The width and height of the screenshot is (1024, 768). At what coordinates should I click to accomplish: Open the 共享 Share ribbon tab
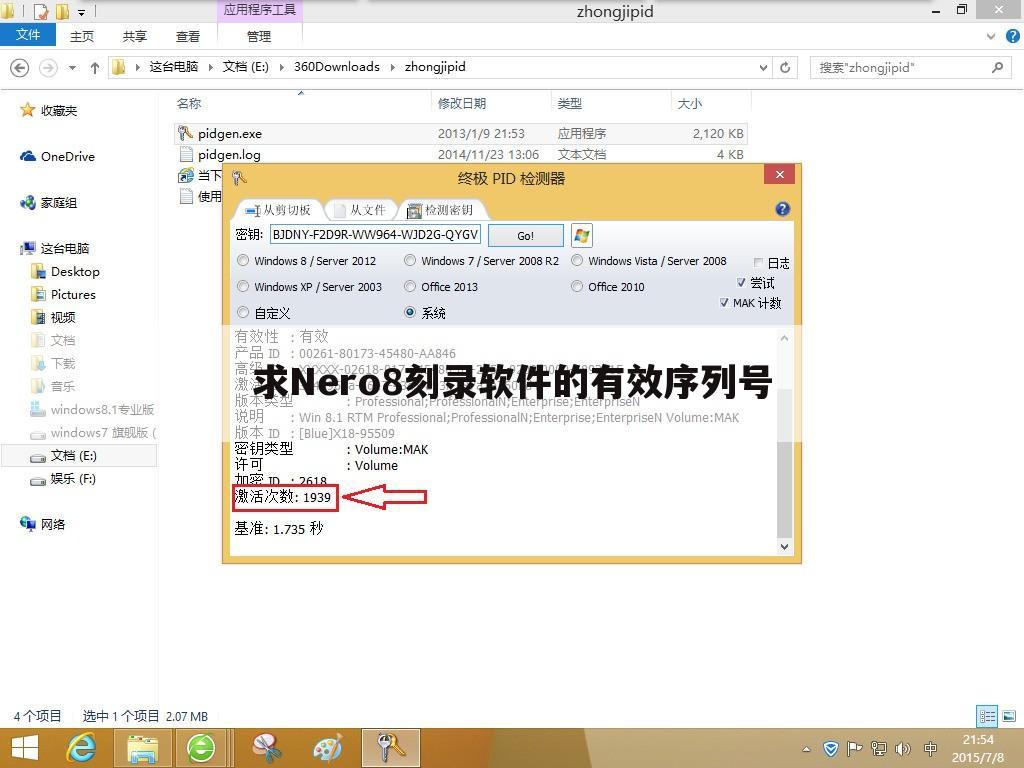click(x=135, y=37)
